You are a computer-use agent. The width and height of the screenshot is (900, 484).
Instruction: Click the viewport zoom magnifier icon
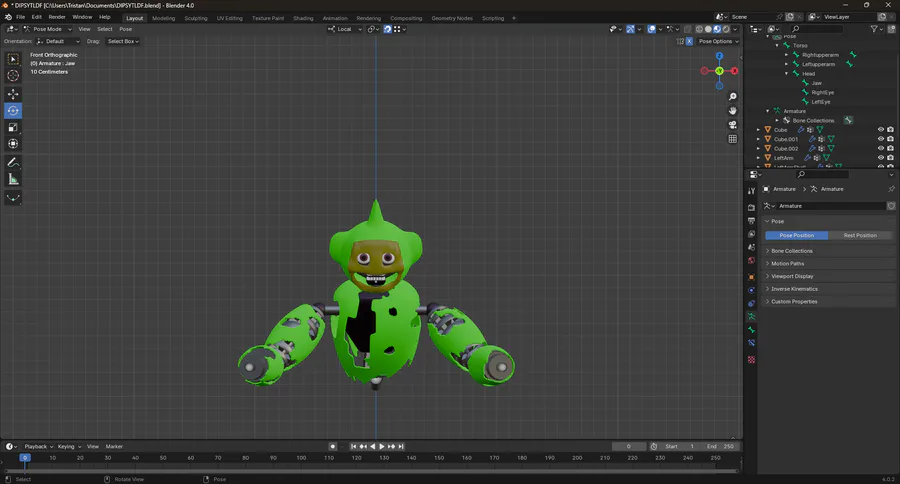pyautogui.click(x=732, y=97)
